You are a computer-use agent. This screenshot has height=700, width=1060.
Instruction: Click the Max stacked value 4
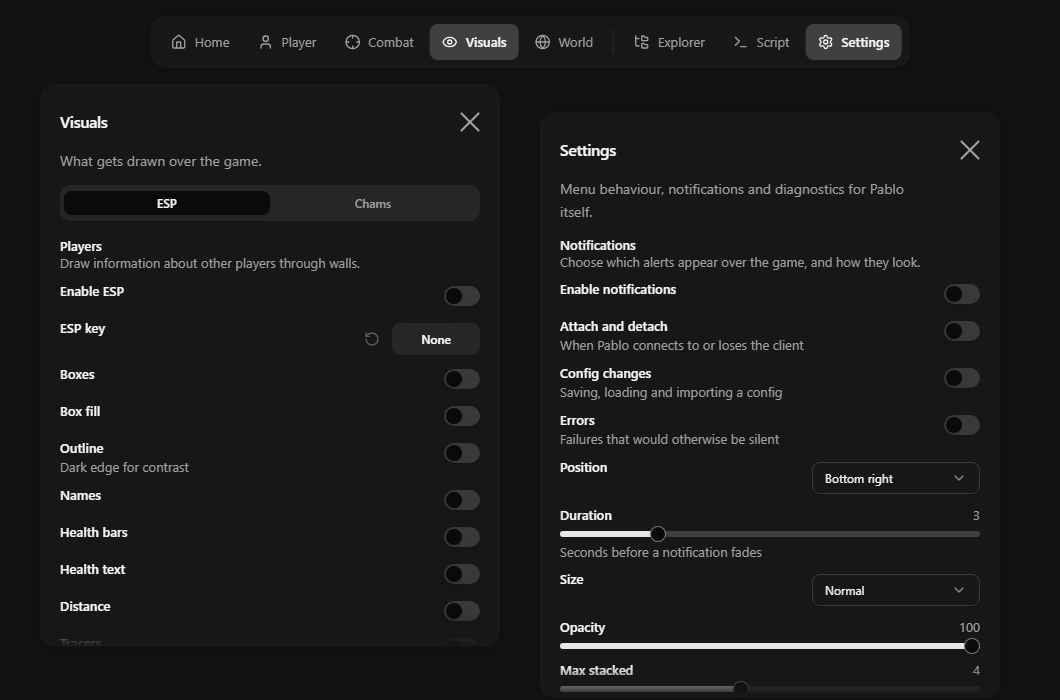pyautogui.click(x=975, y=670)
